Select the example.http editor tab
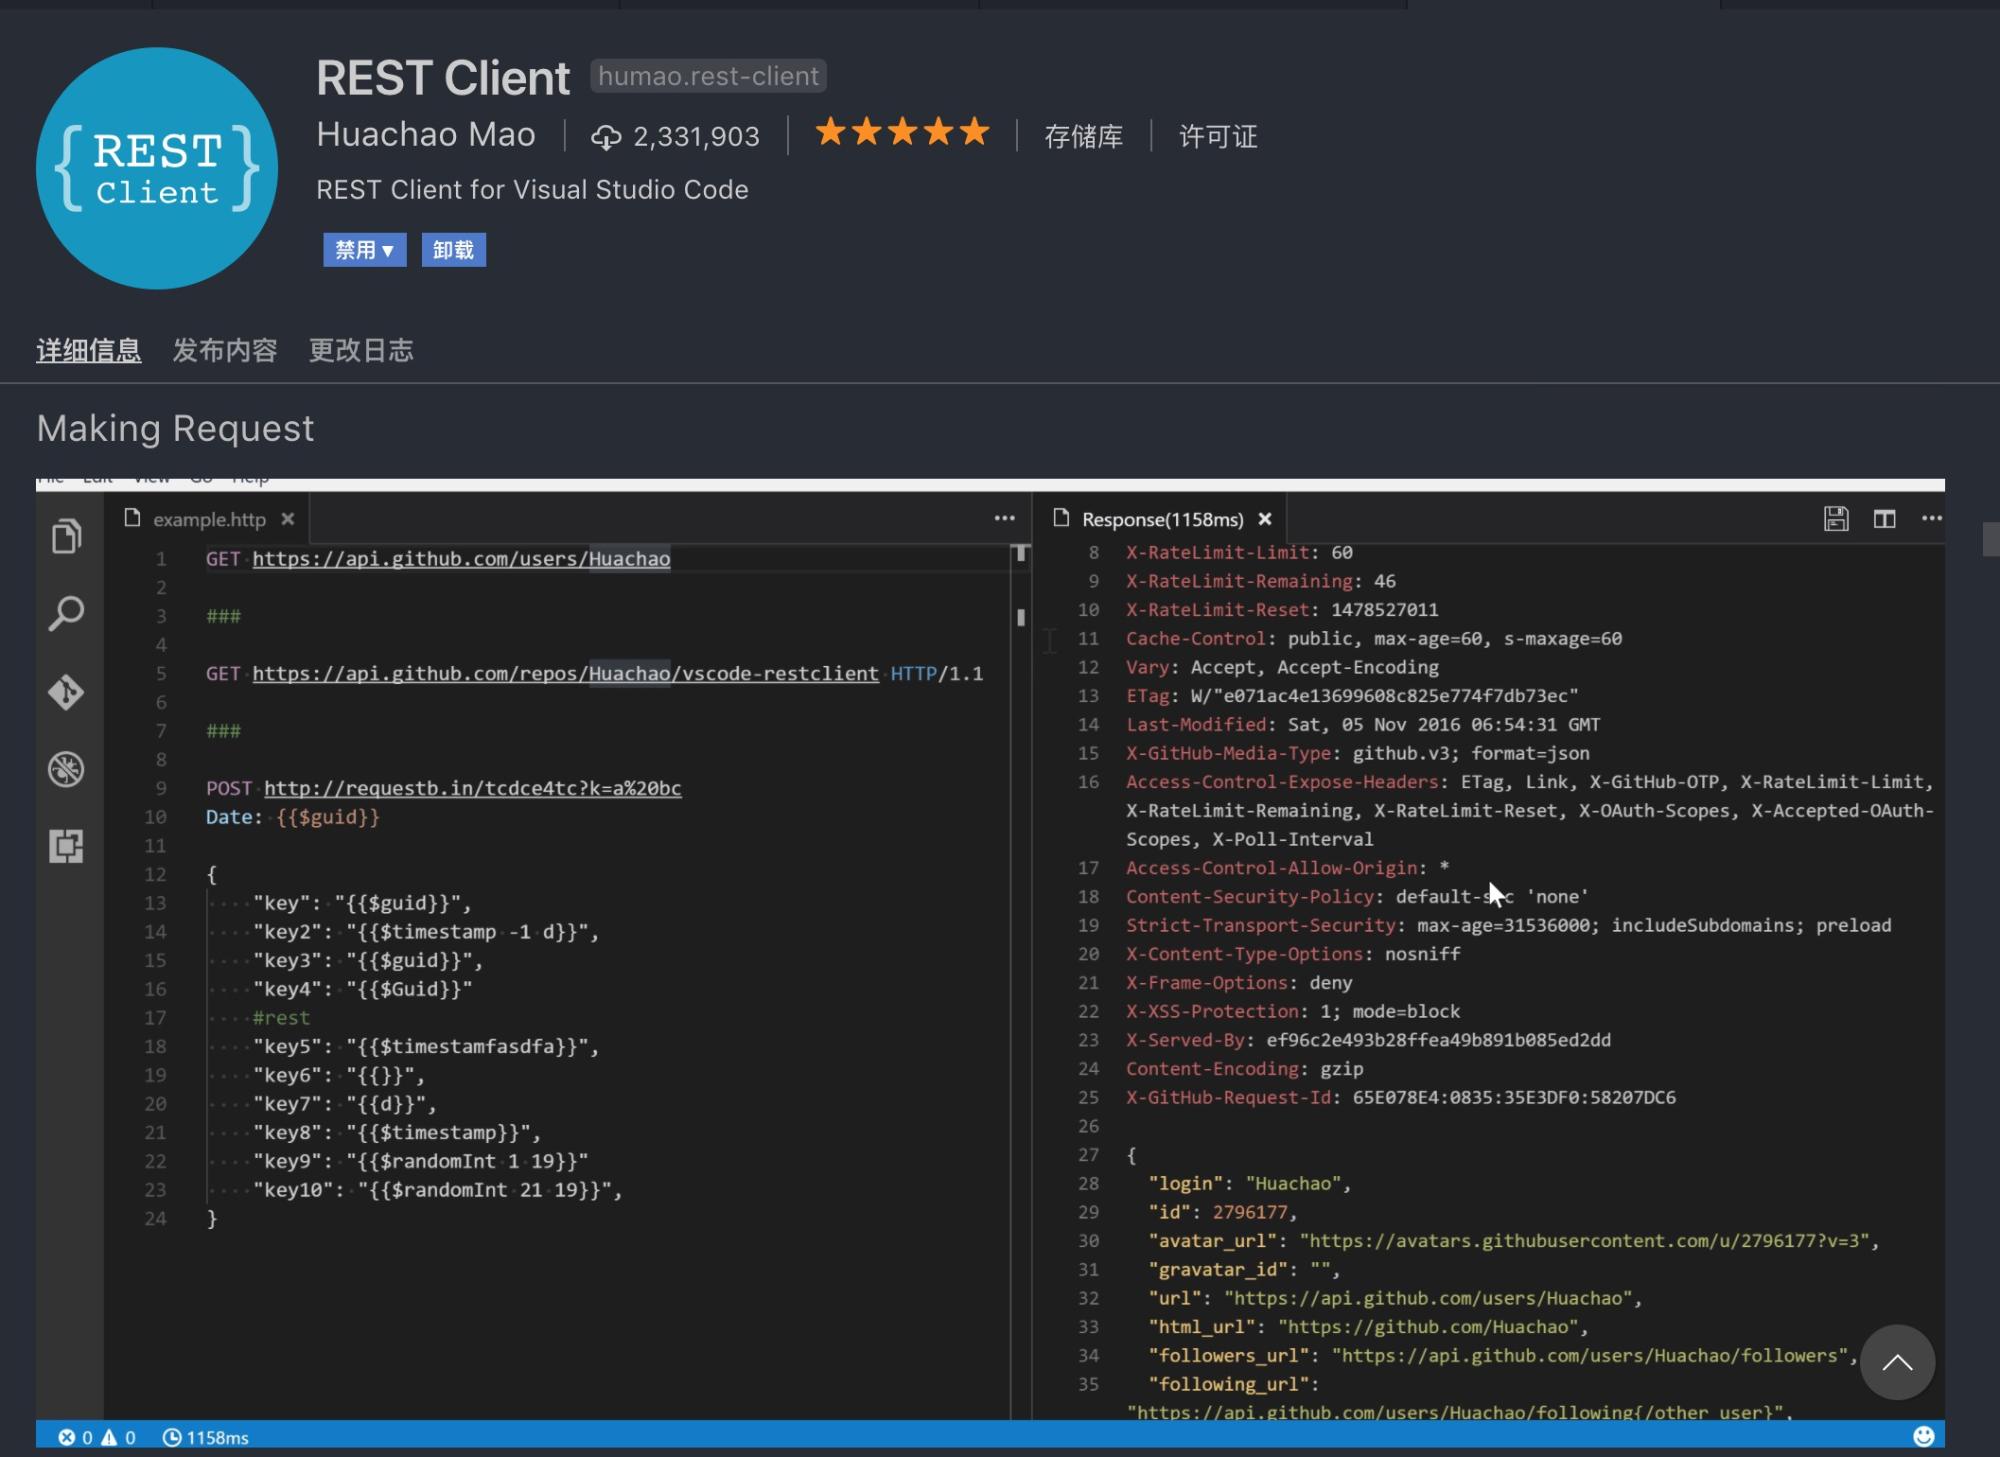The width and height of the screenshot is (2000, 1457). [x=207, y=519]
